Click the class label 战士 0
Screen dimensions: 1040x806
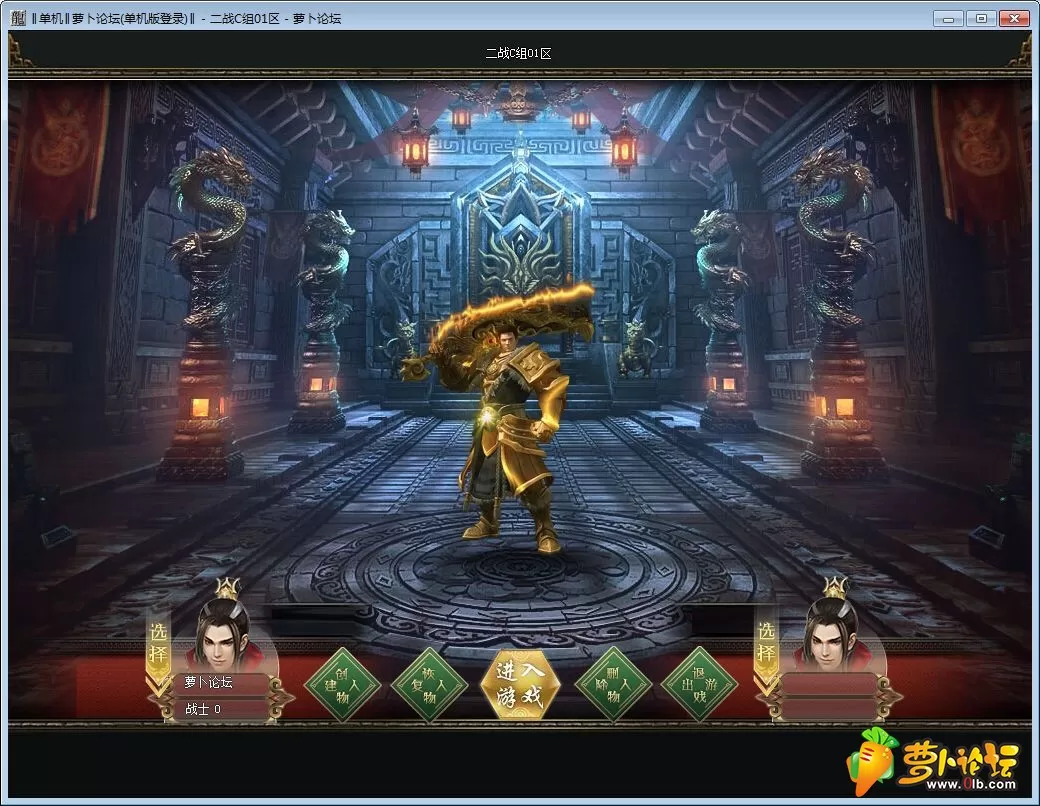pos(202,709)
